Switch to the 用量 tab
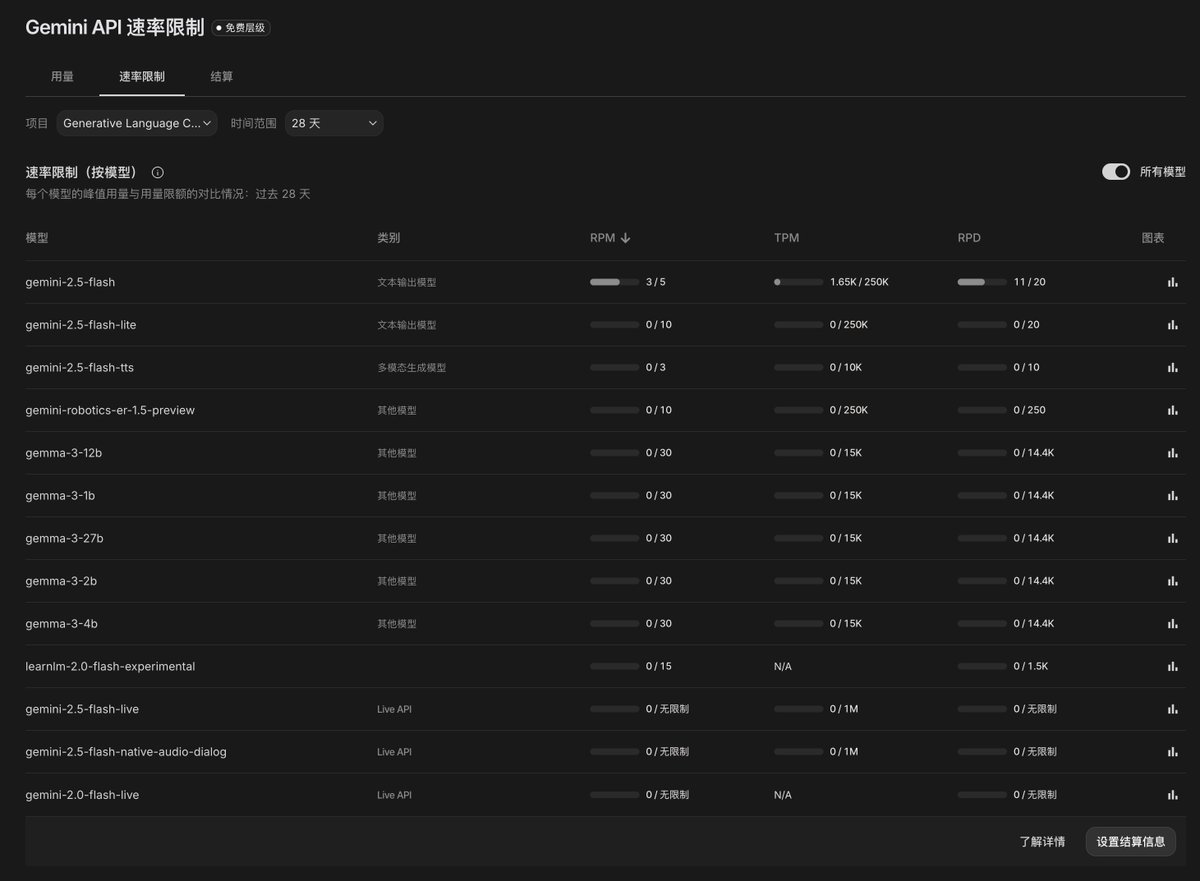The image size is (1200, 881). (62, 76)
